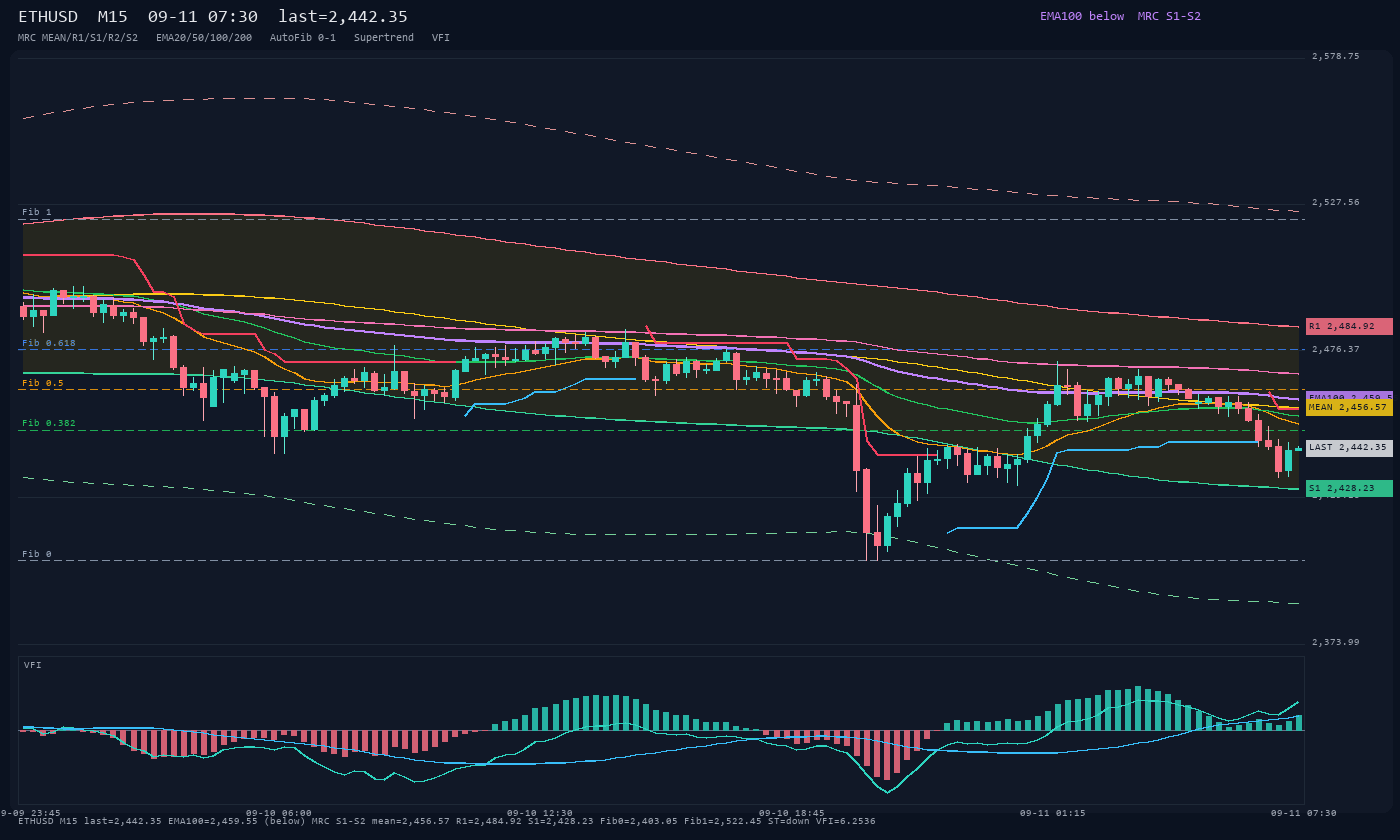Select the yellow "MEAN 2,456.57" price tag

pos(1349,407)
